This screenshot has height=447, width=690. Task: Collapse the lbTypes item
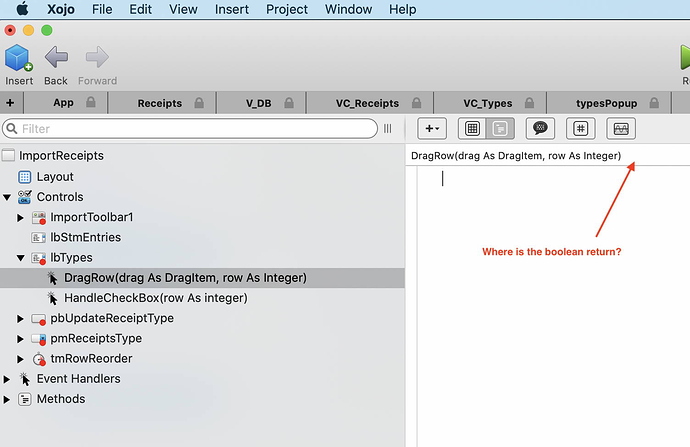20,258
